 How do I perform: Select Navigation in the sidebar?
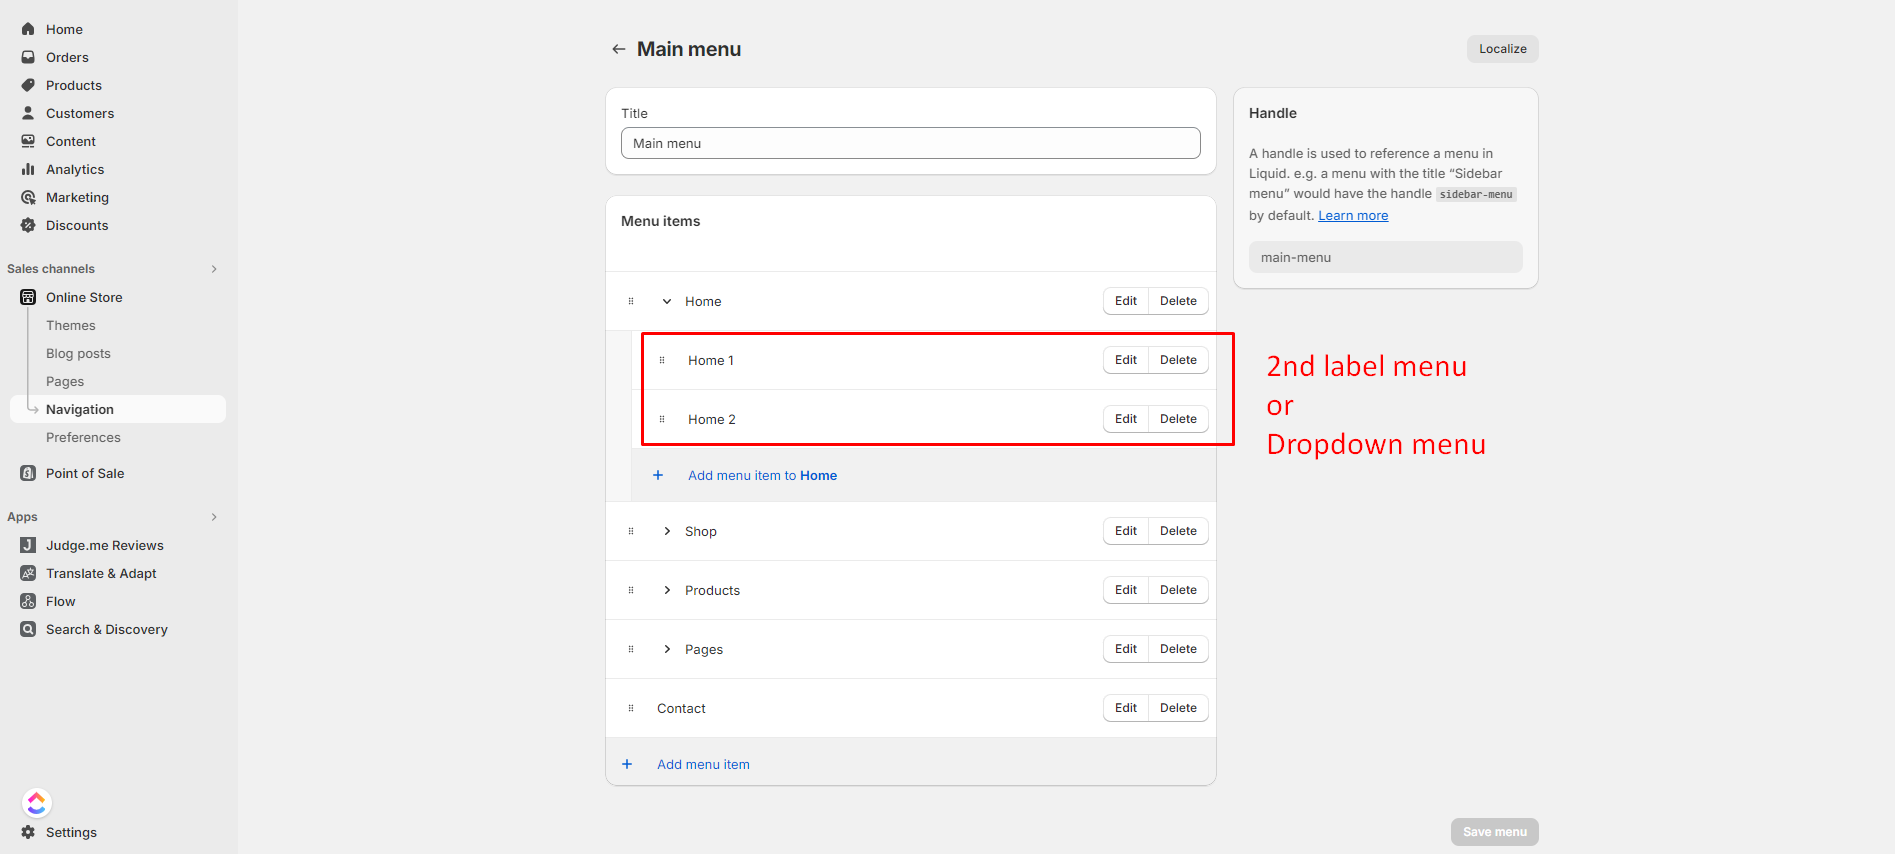click(x=118, y=409)
